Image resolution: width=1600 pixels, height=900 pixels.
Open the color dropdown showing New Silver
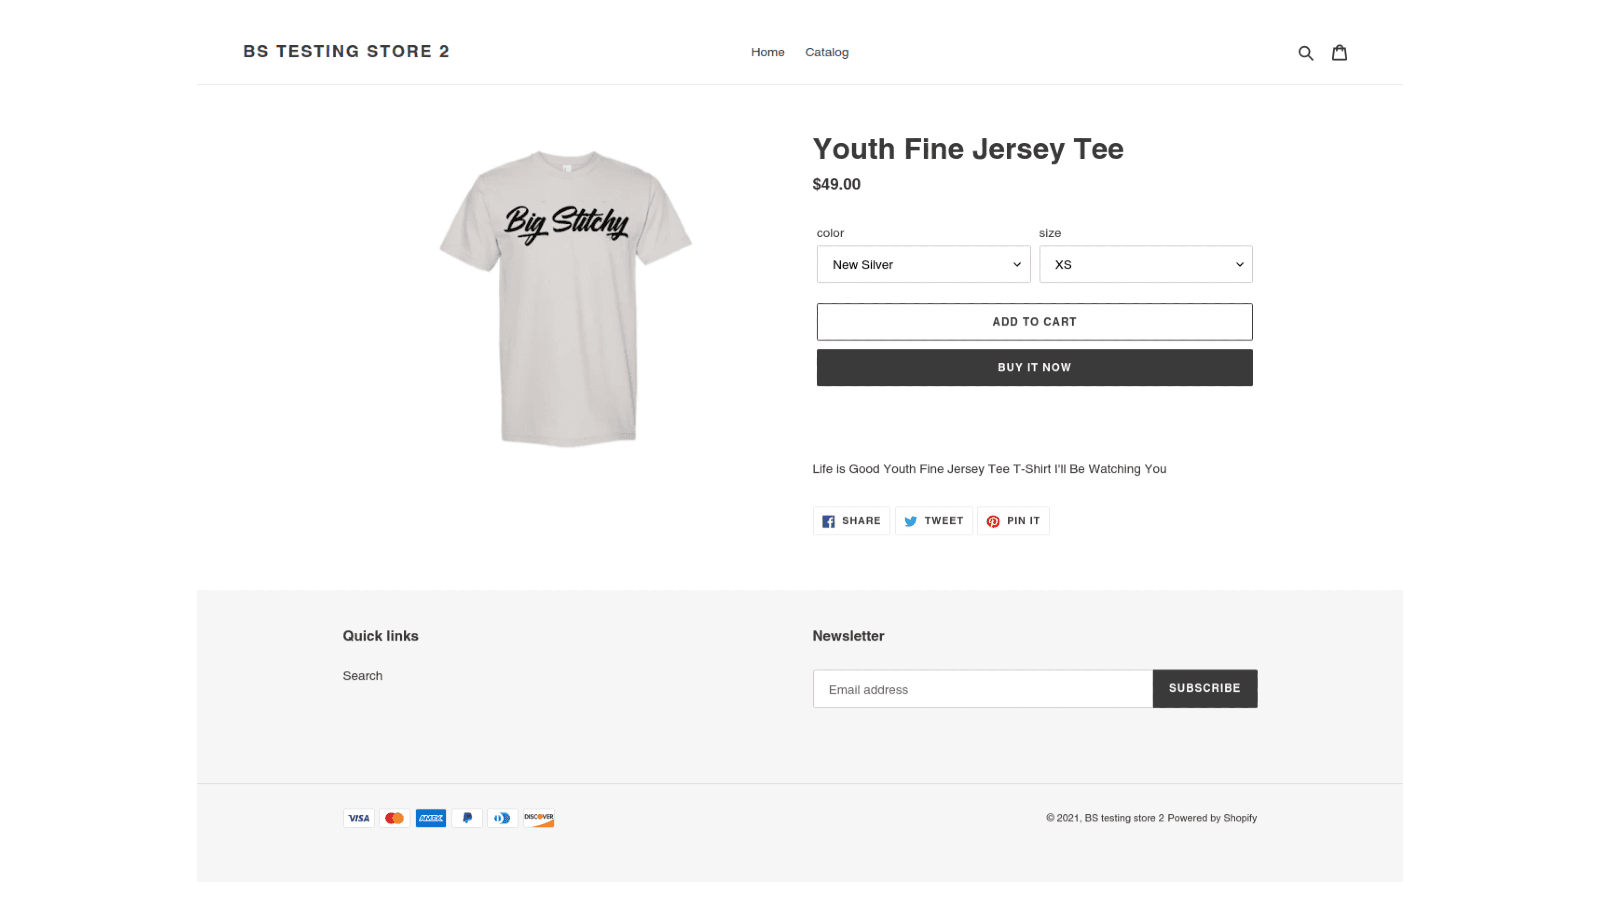[922, 263]
